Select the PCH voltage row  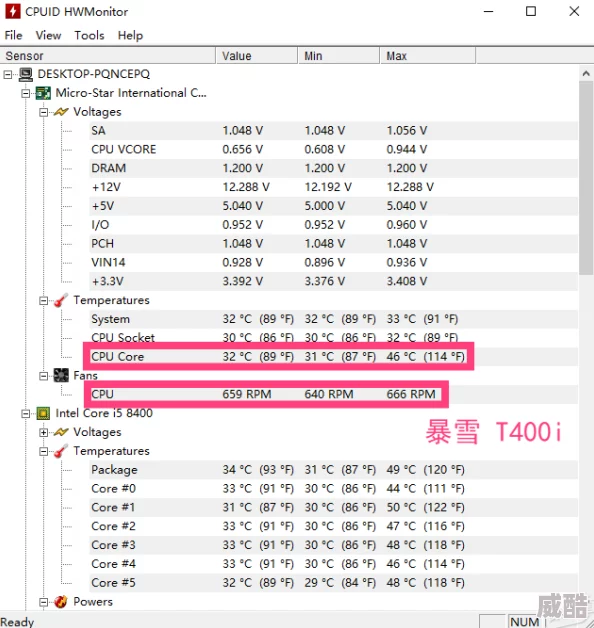click(x=333, y=244)
